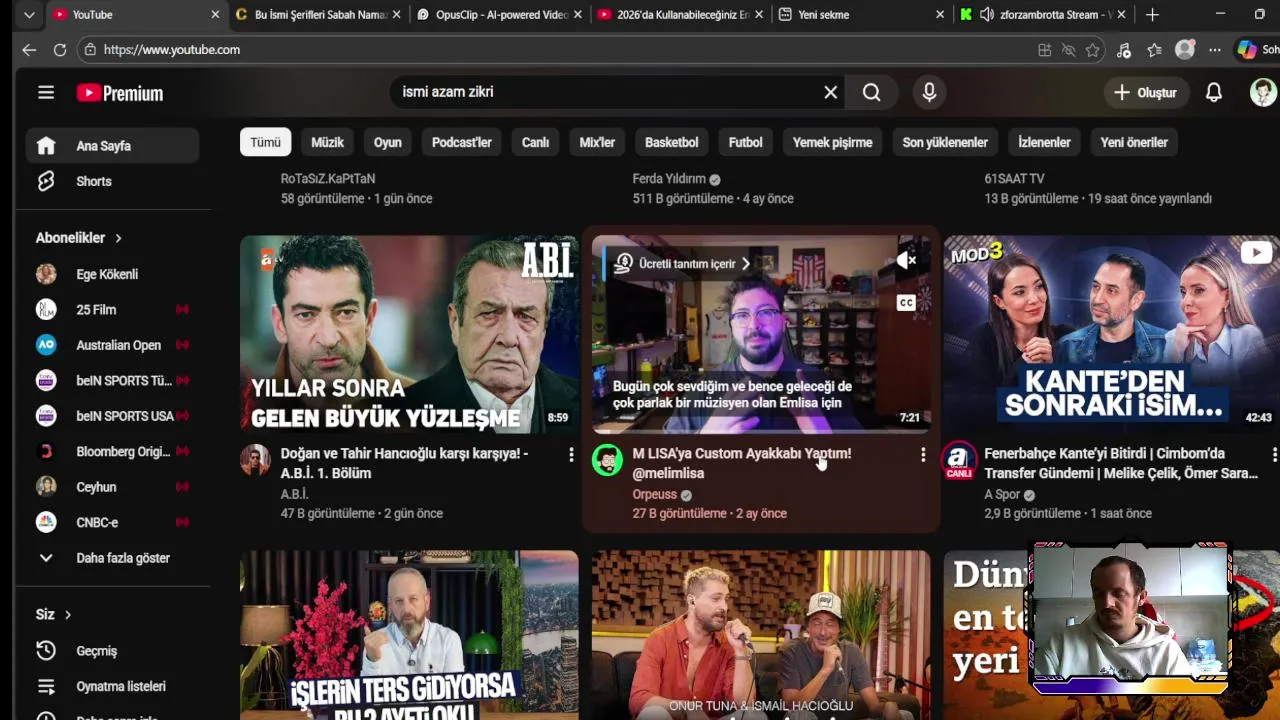Open Ege Kökenli subscription channel

[x=112, y=274]
